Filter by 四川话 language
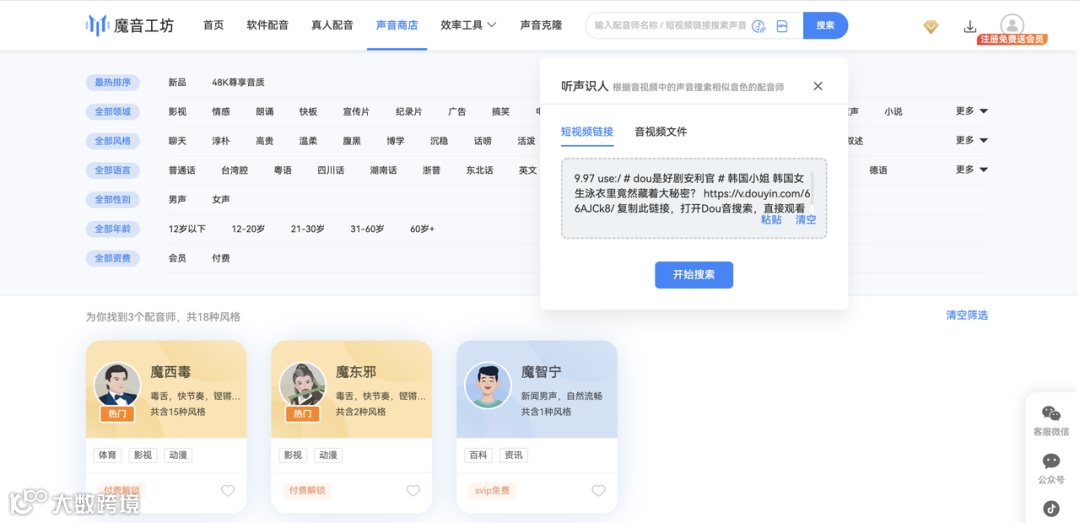 tap(331, 170)
